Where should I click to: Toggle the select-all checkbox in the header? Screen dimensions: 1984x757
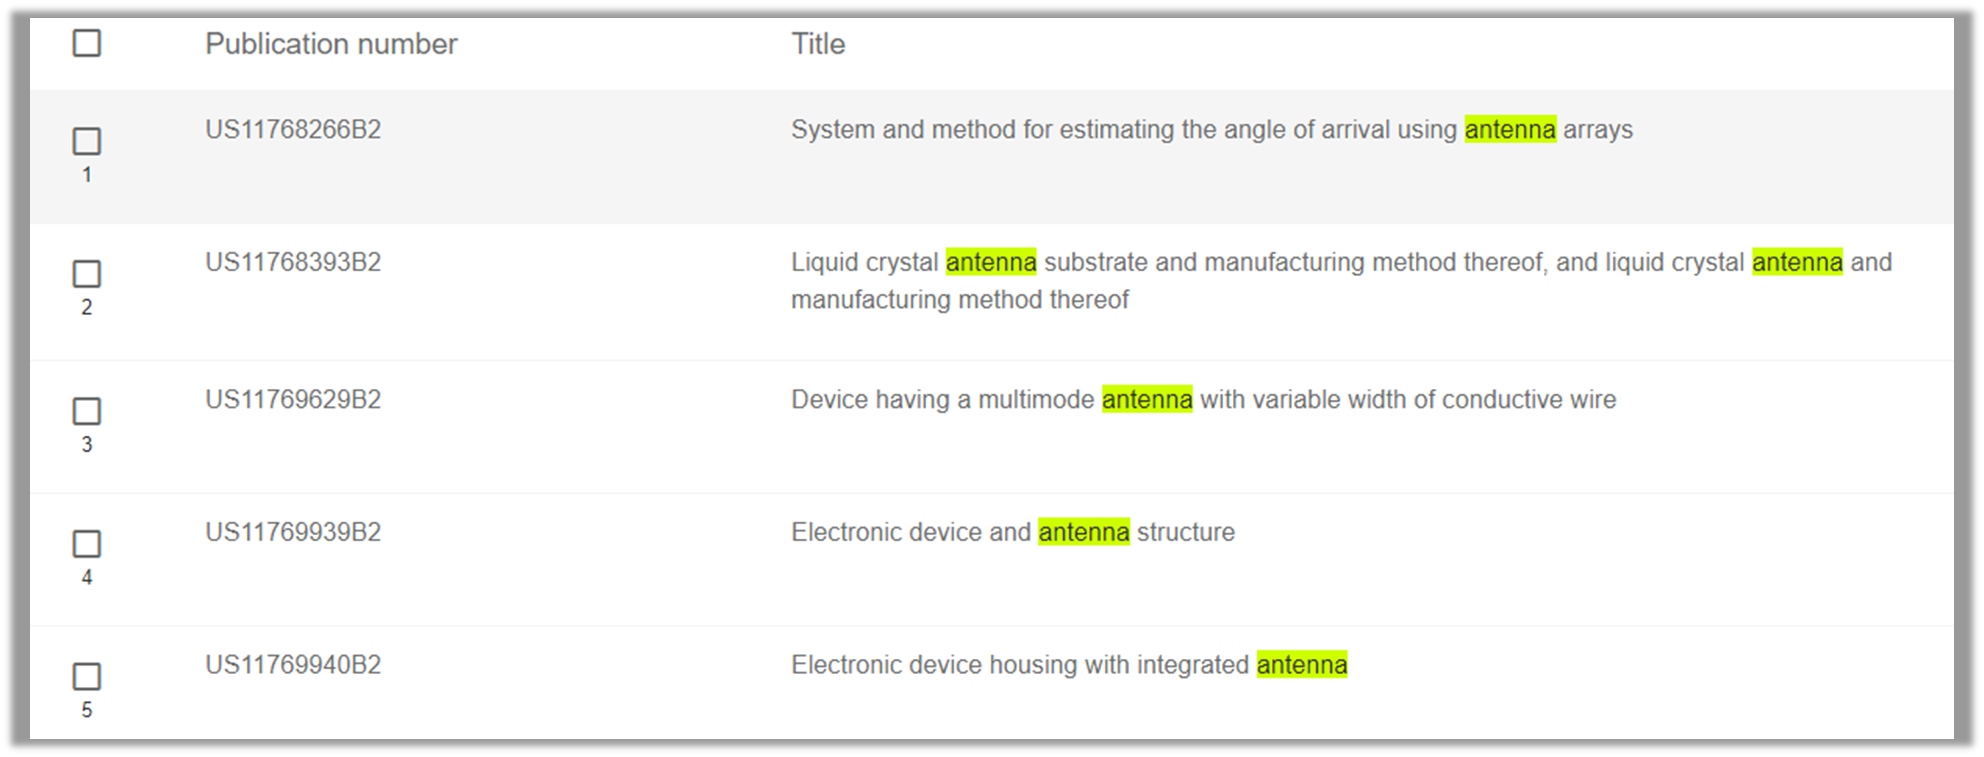87,43
